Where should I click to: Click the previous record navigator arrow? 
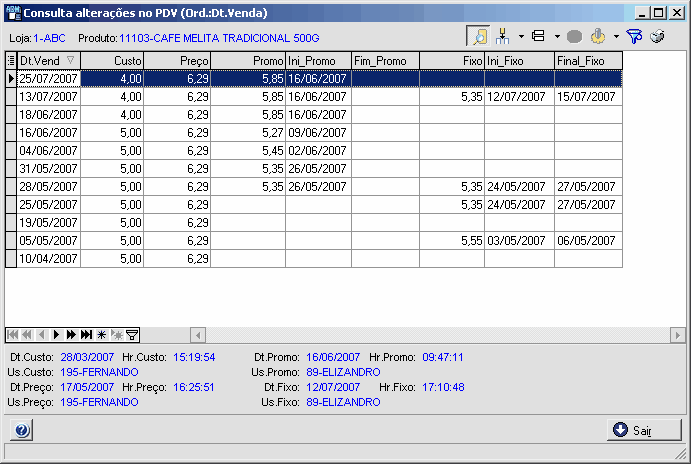[x=42, y=335]
